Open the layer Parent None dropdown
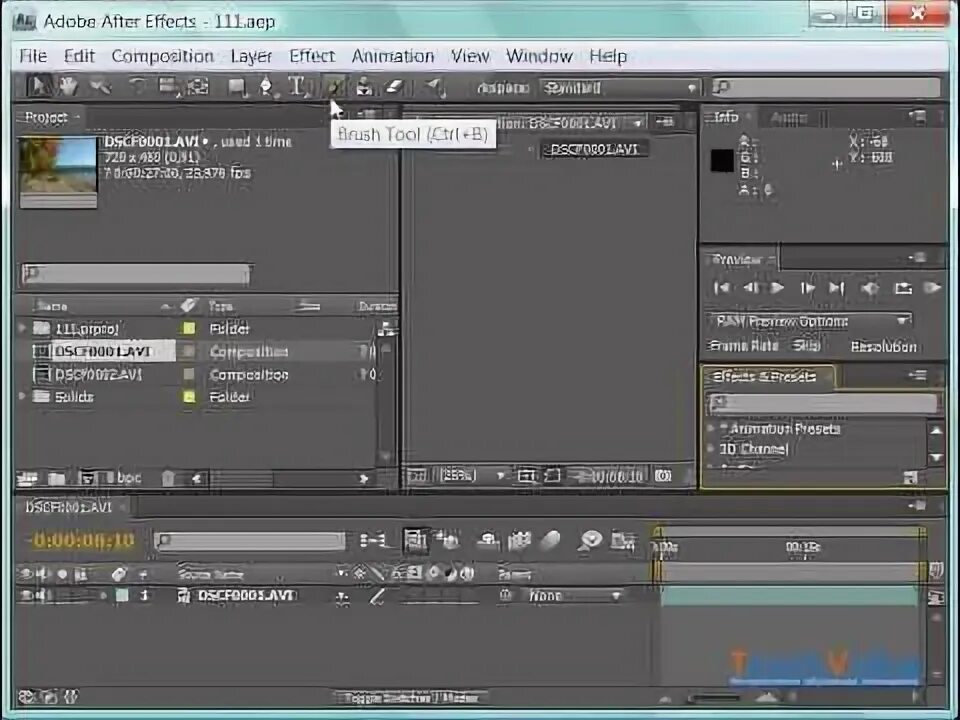This screenshot has height=720, width=960. (574, 596)
